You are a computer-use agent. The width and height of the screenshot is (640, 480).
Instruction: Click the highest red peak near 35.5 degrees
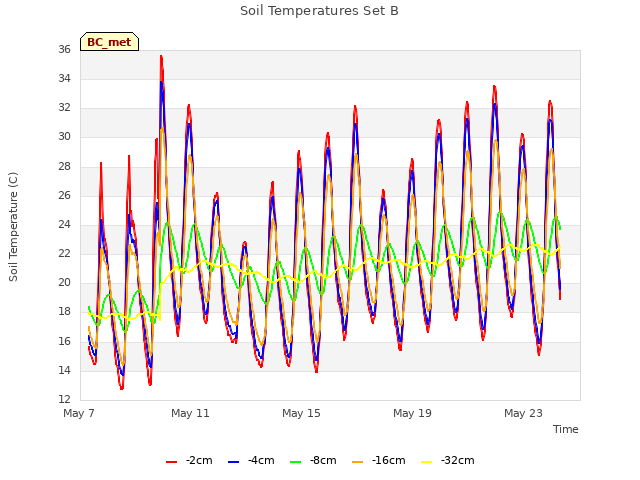click(x=161, y=57)
